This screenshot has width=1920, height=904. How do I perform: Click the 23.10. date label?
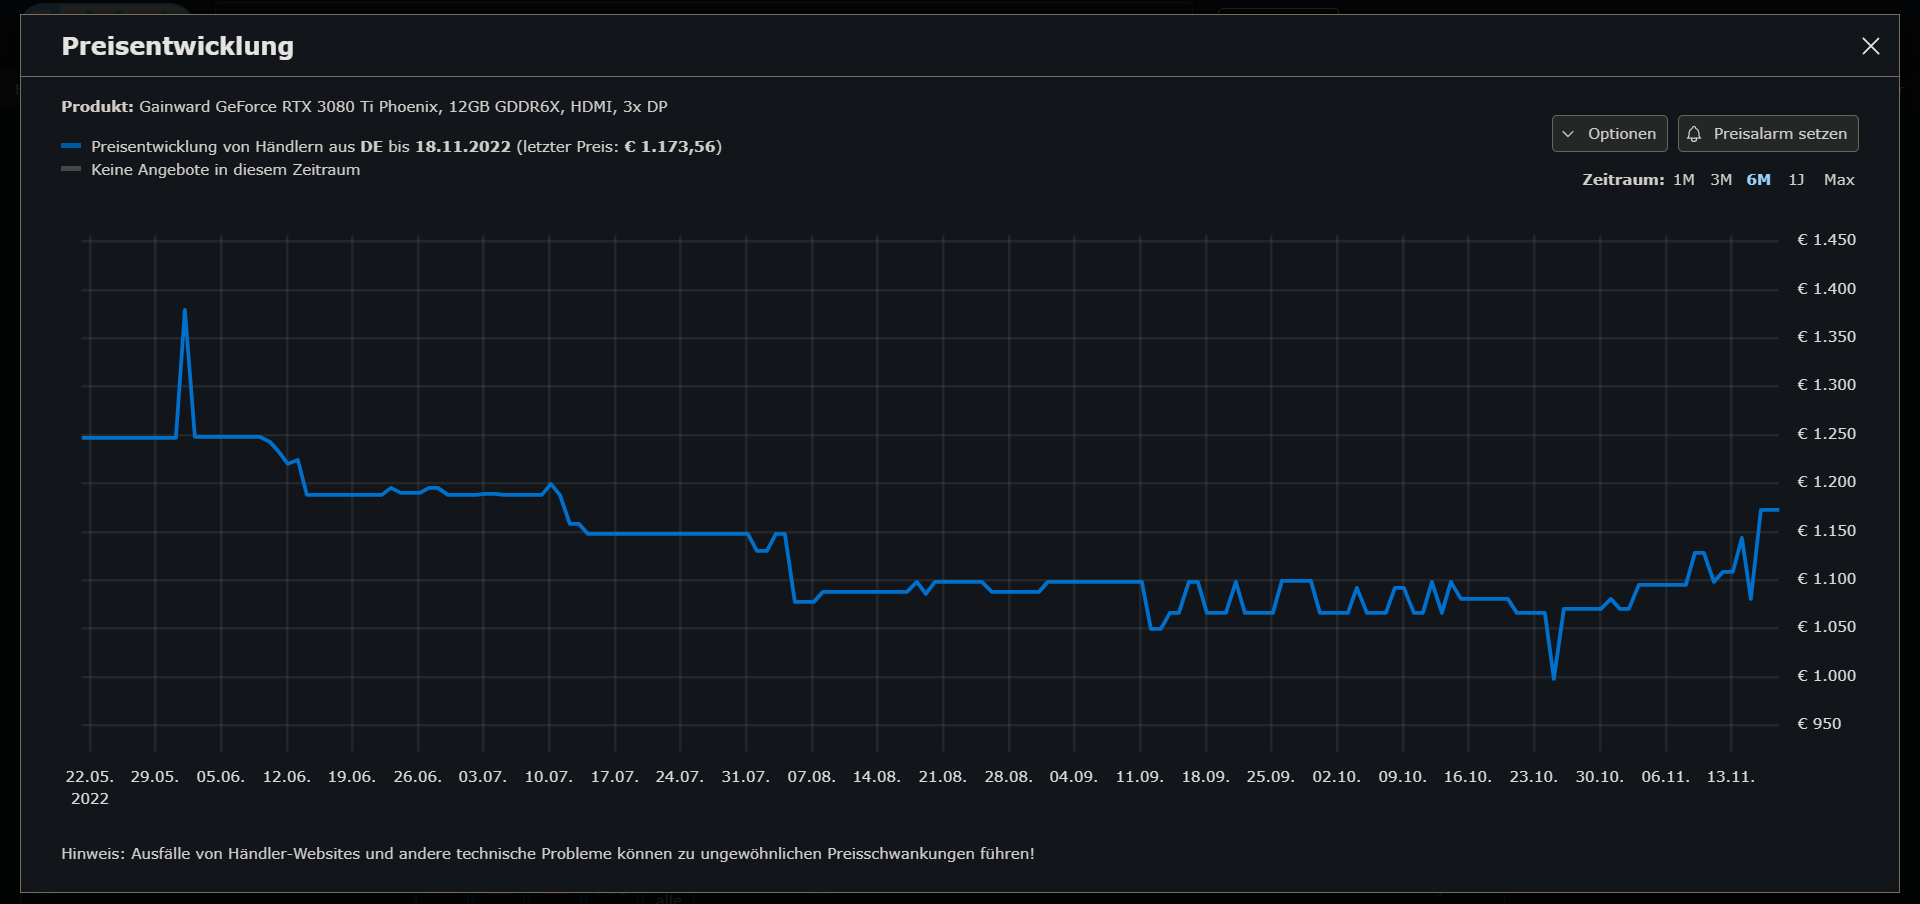1534,777
